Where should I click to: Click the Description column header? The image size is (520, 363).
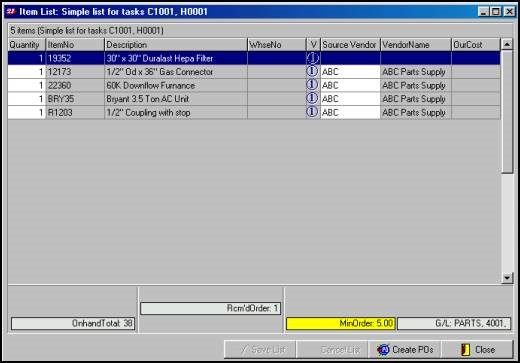point(176,45)
